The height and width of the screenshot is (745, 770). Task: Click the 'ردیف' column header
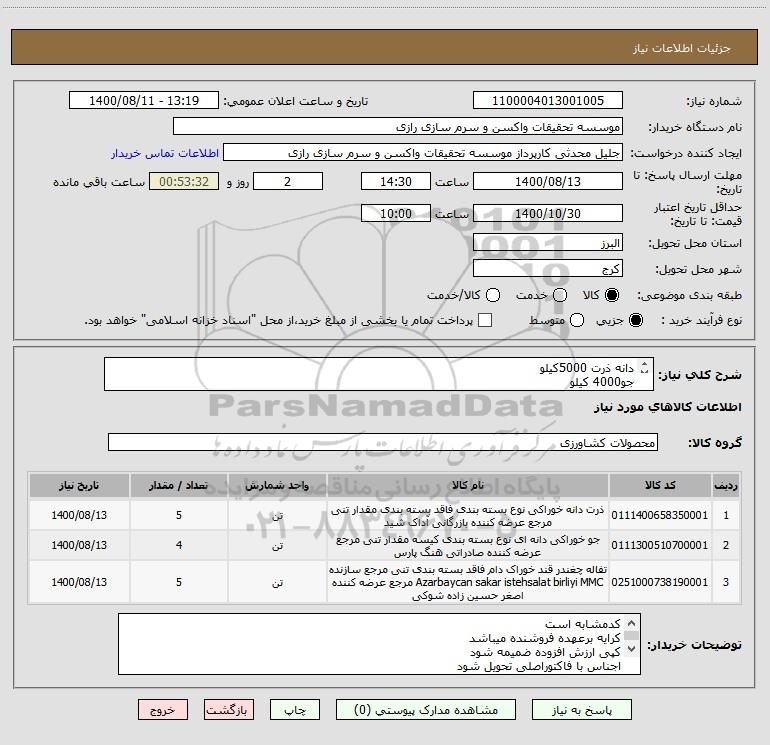coord(726,485)
